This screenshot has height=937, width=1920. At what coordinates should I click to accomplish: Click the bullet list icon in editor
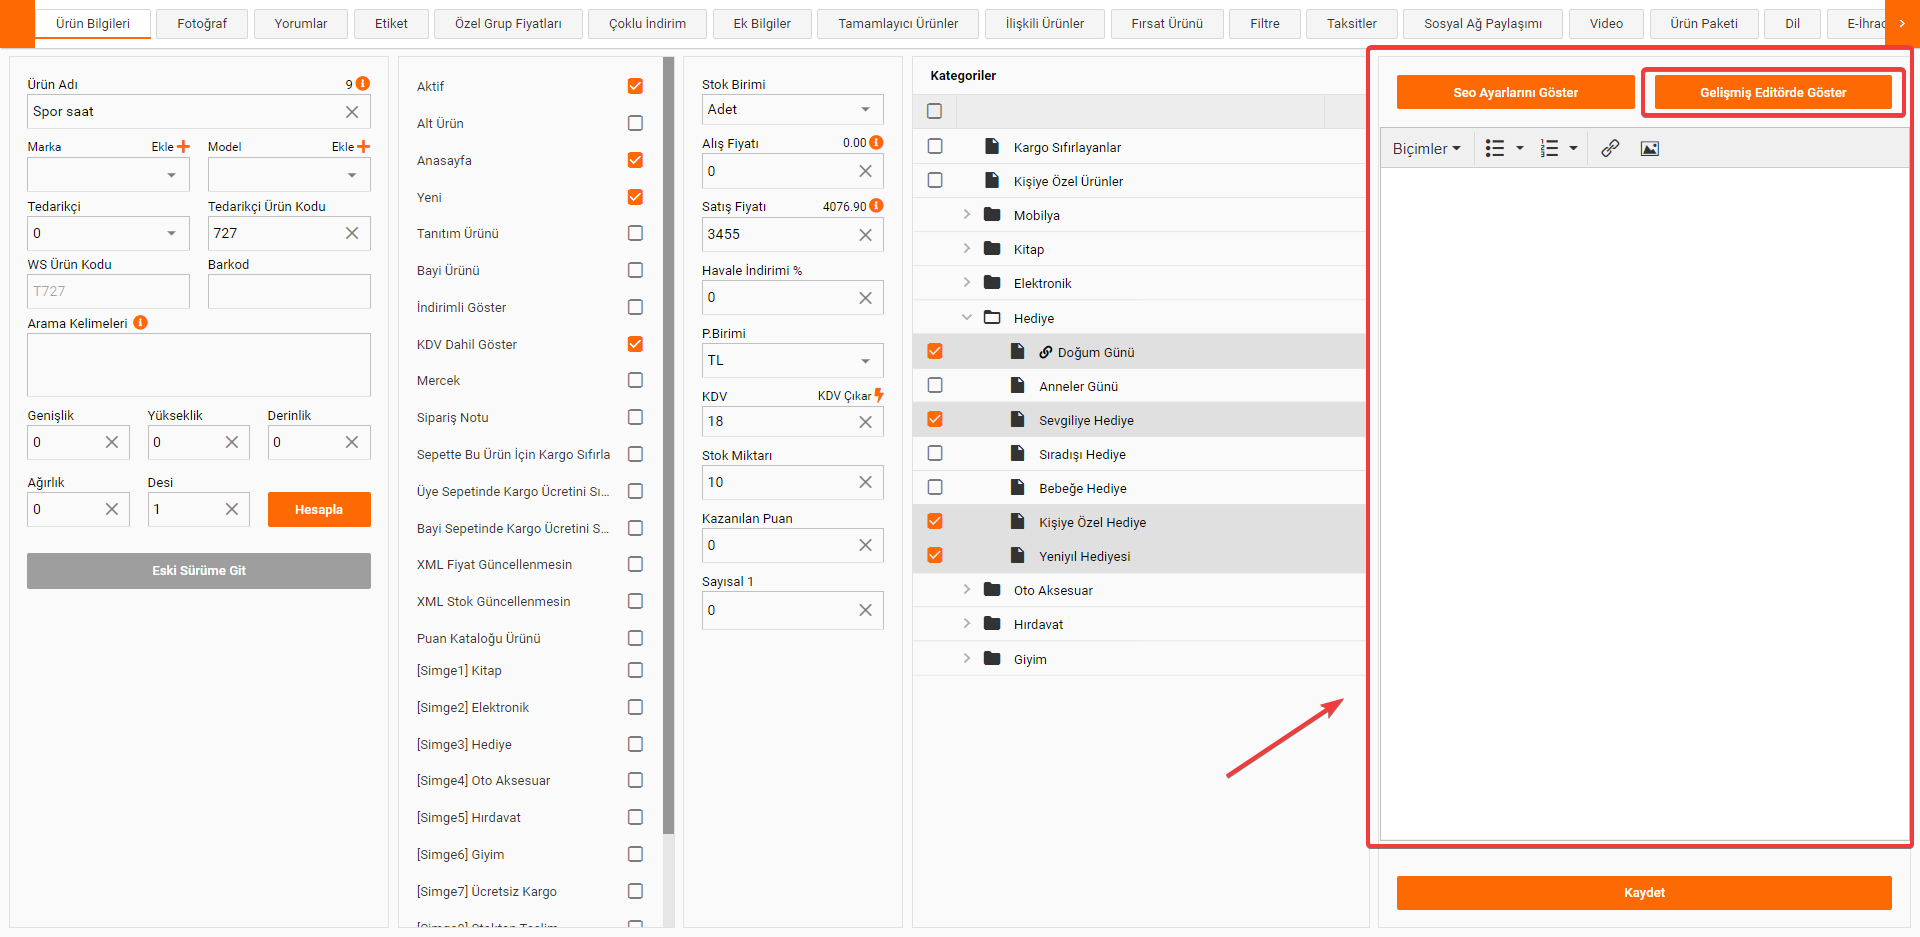[1495, 148]
